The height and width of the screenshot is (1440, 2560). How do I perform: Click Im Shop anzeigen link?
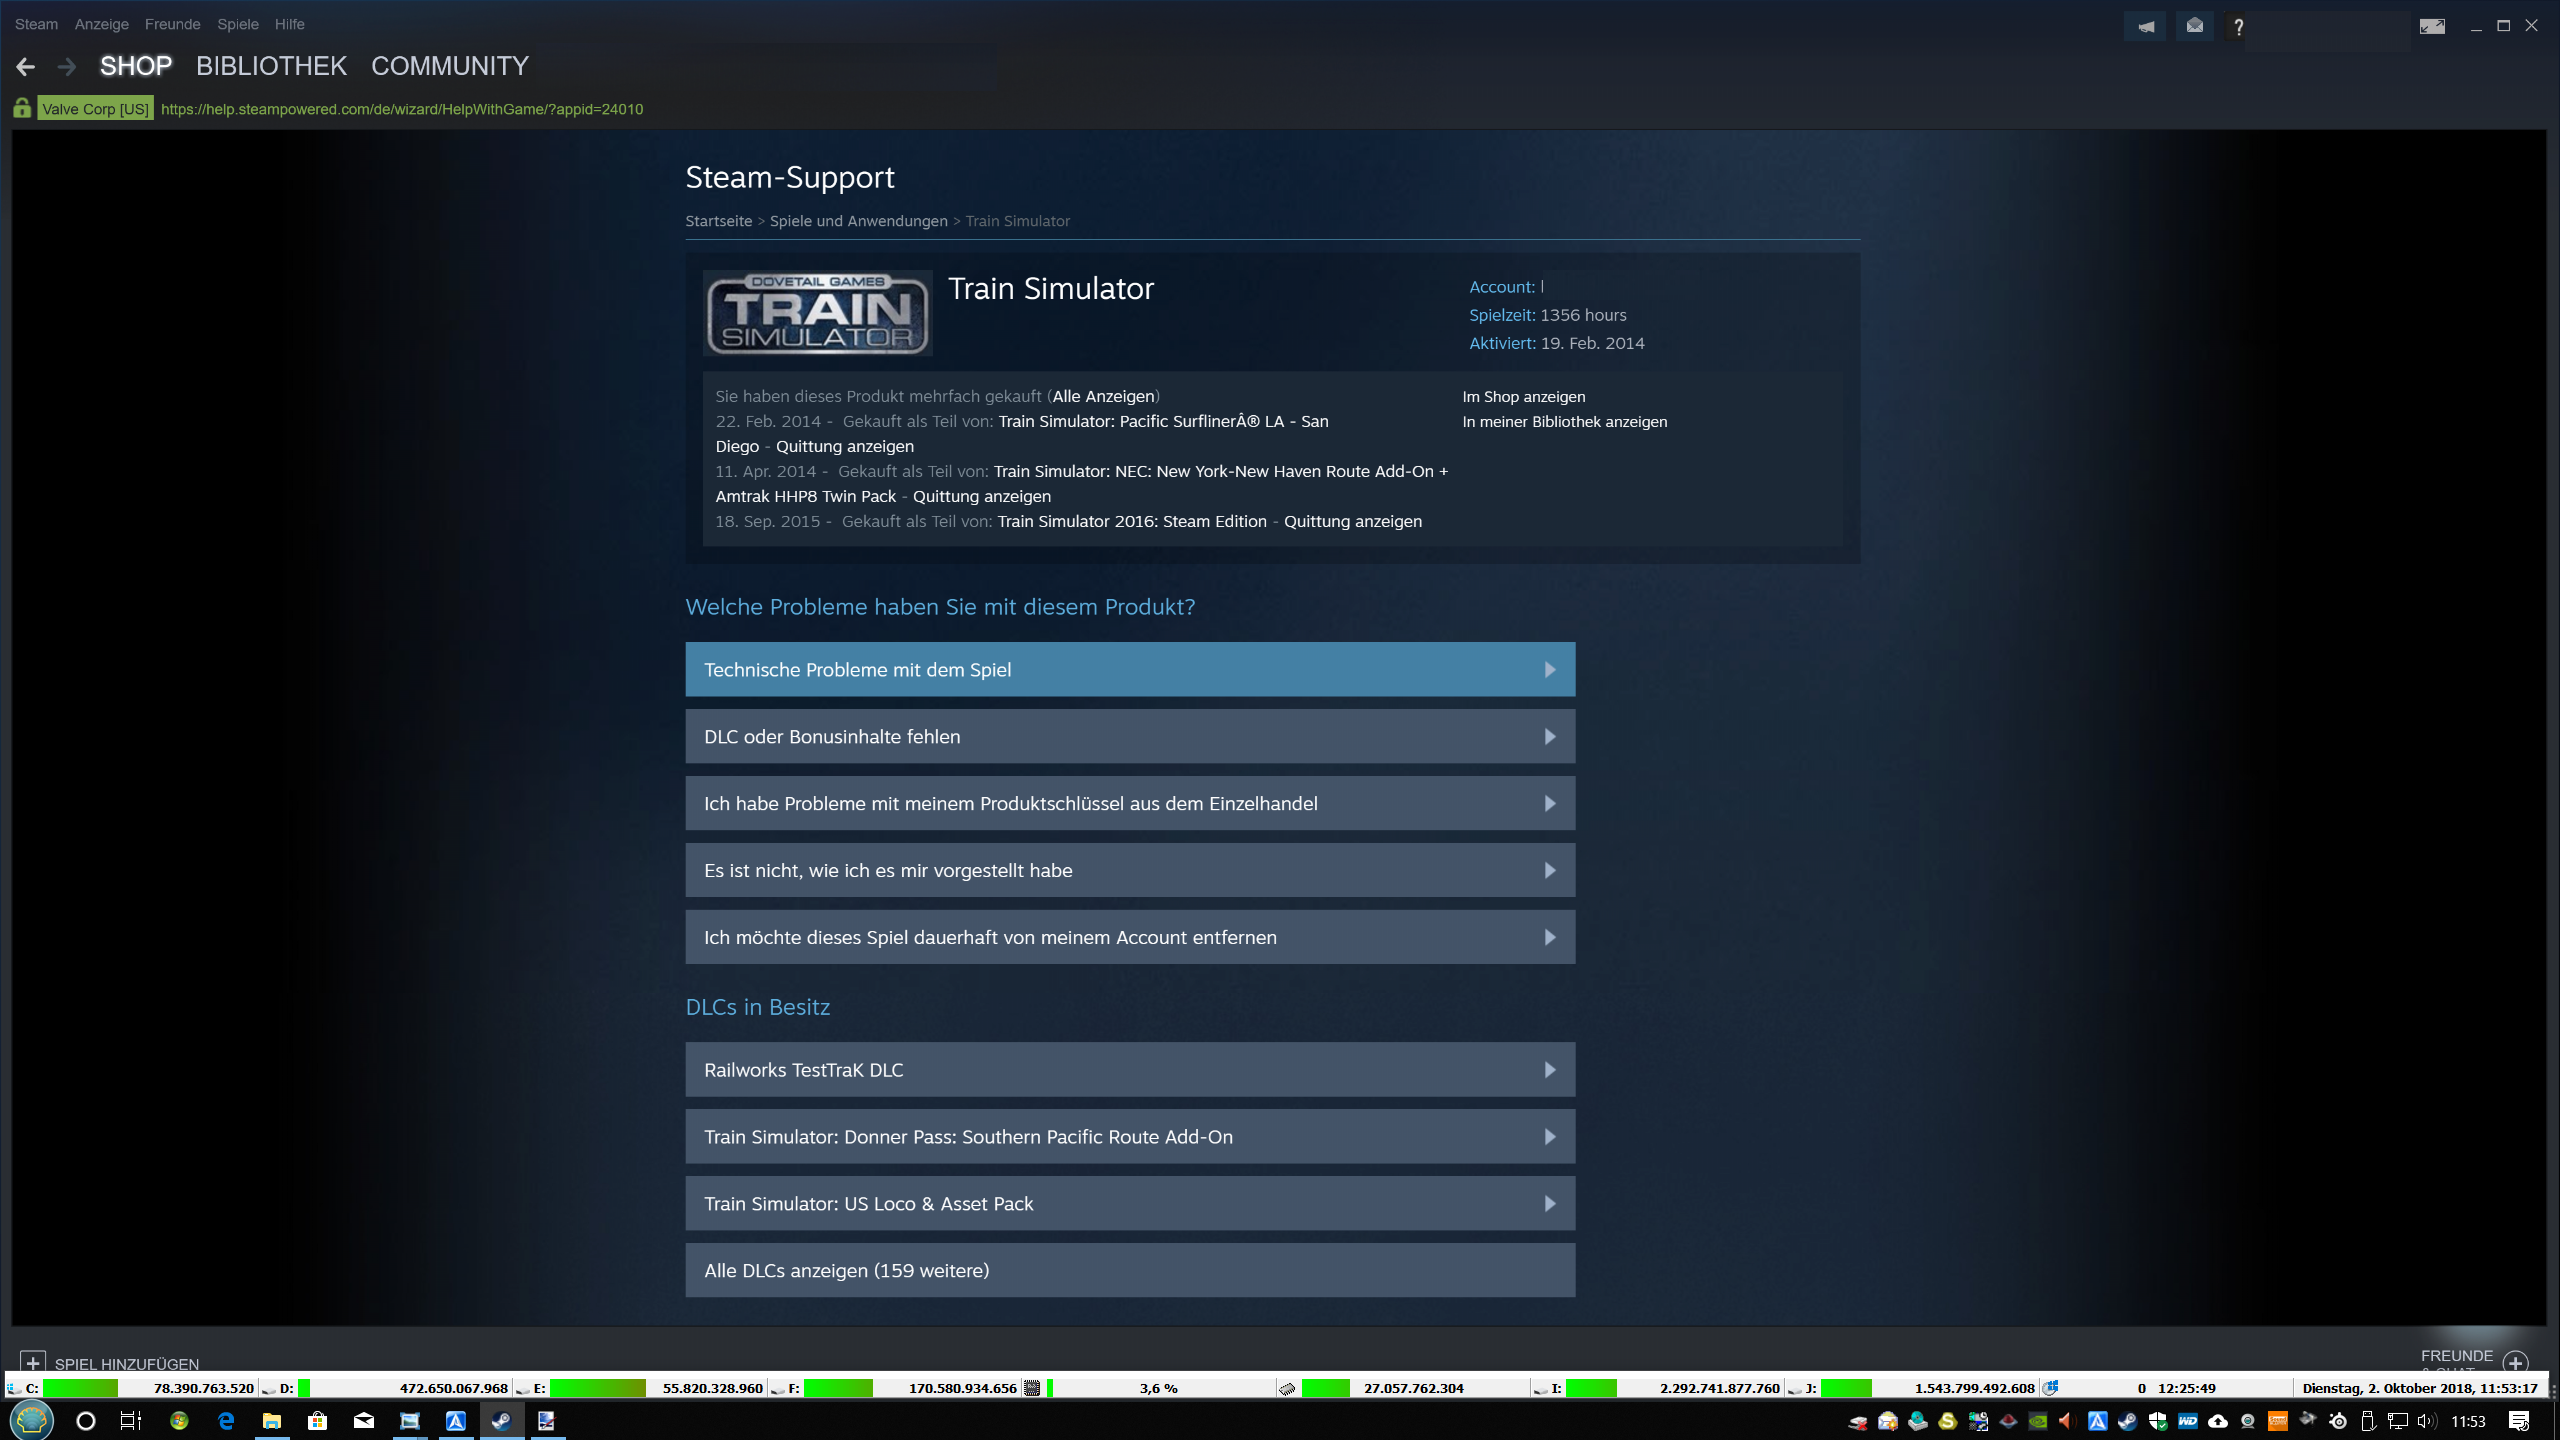(x=1523, y=397)
